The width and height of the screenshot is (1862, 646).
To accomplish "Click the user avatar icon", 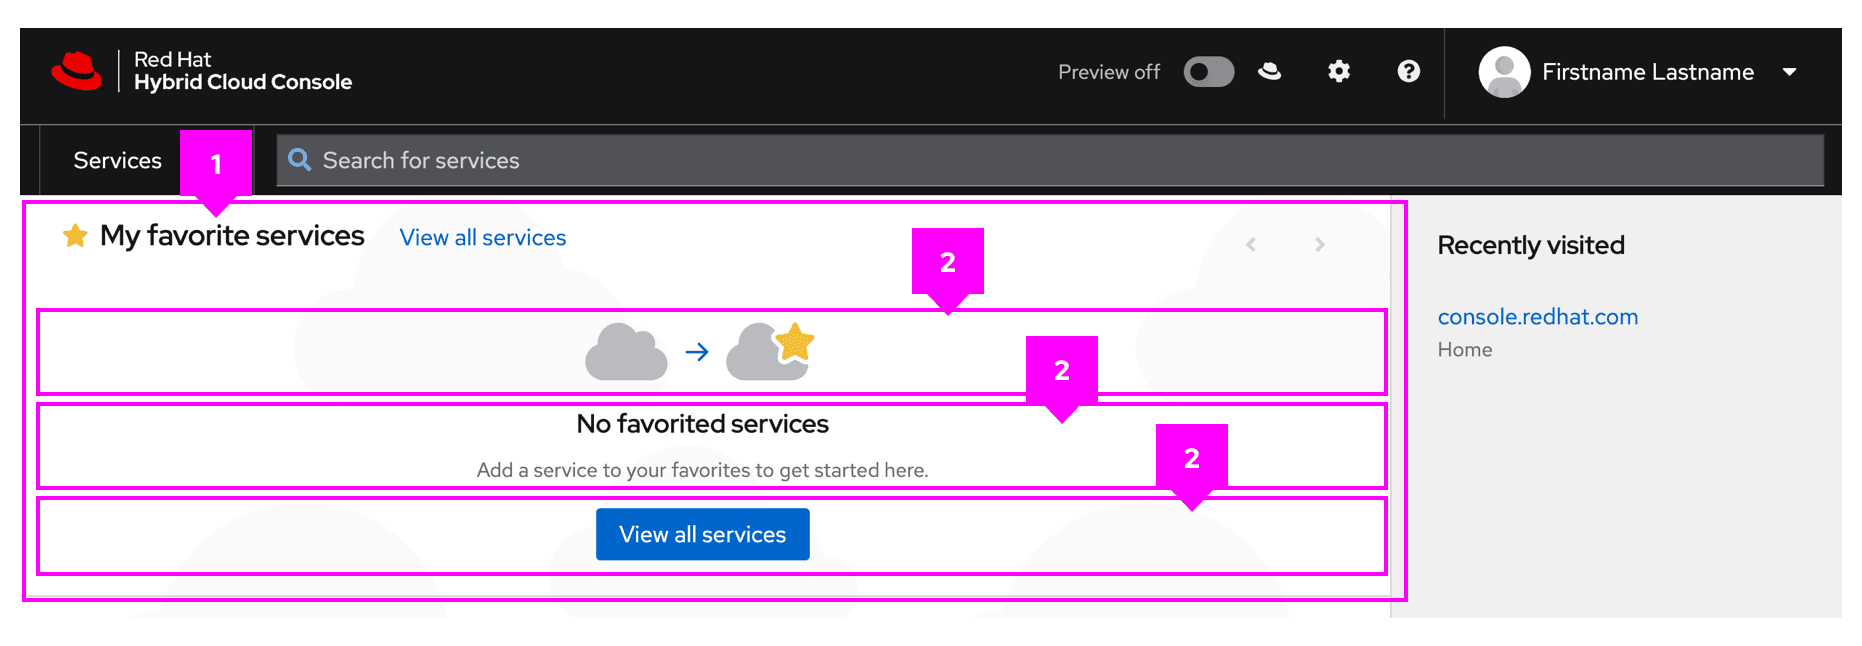I will [x=1505, y=72].
